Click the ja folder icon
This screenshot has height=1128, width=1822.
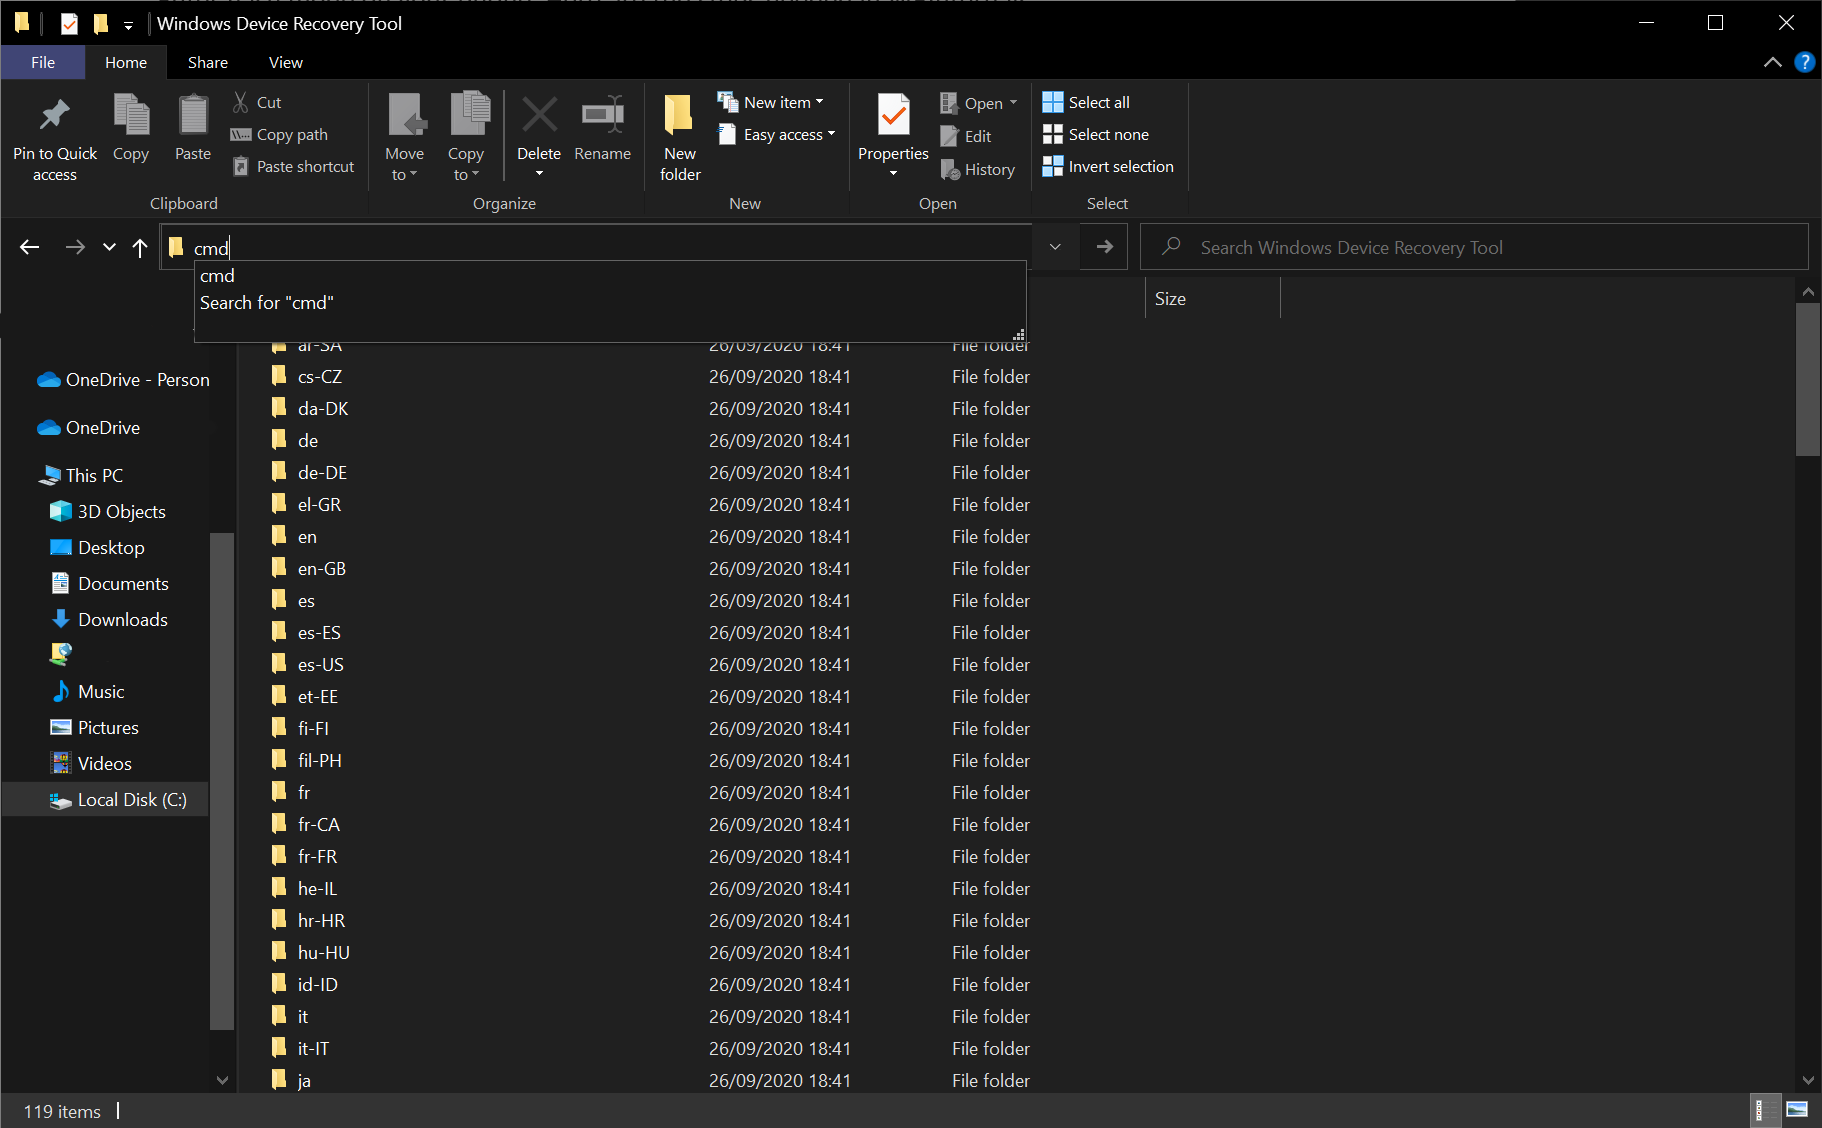coord(279,1080)
